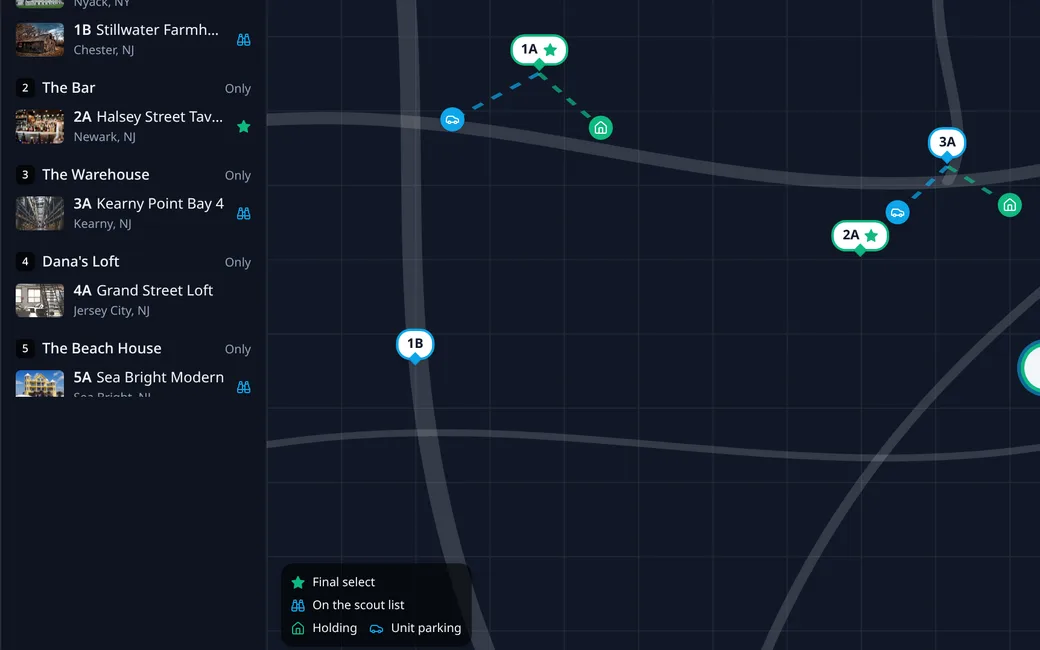
Task: Click the "Kearny, NJ" address text
Action: coord(102,224)
